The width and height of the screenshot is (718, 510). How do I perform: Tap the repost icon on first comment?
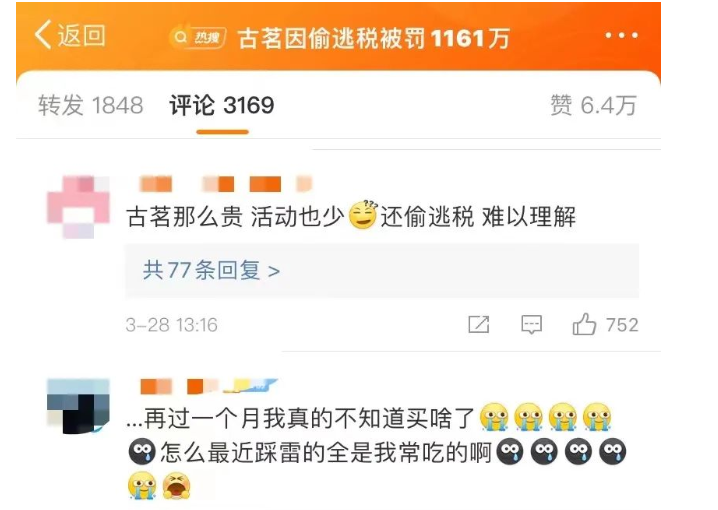(479, 325)
